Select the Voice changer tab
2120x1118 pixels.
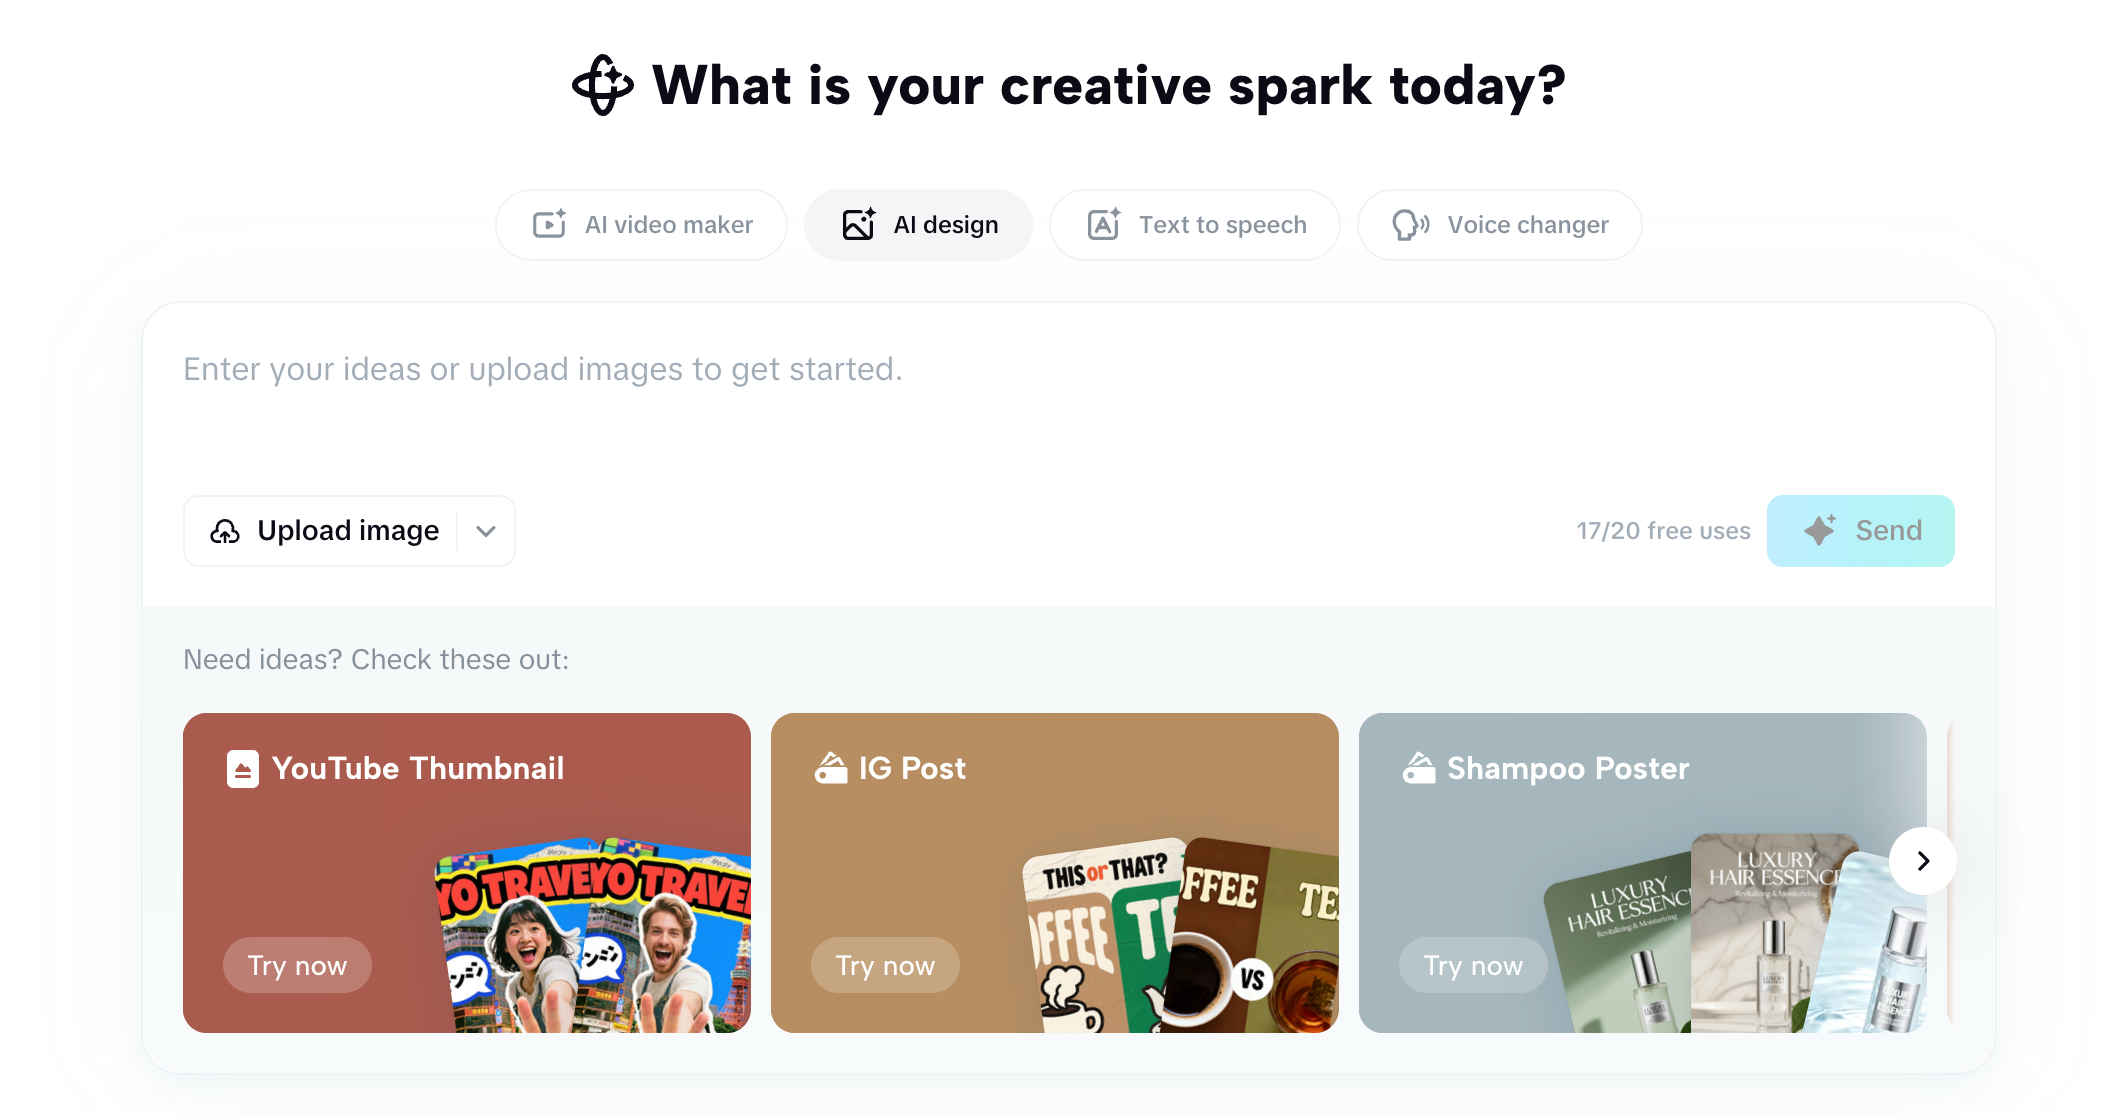tap(1499, 225)
